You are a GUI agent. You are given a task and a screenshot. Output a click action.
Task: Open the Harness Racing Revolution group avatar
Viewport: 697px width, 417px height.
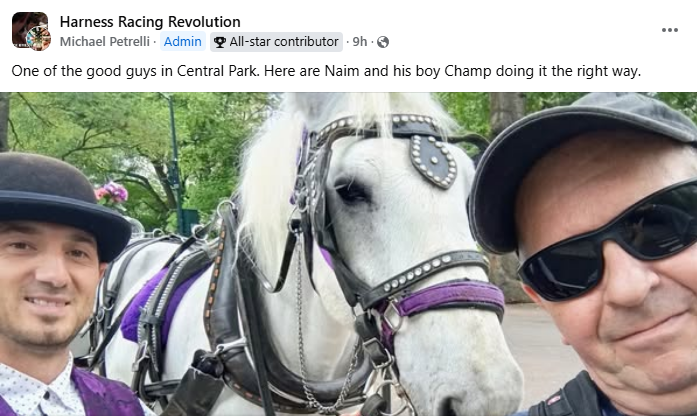pyautogui.click(x=29, y=28)
